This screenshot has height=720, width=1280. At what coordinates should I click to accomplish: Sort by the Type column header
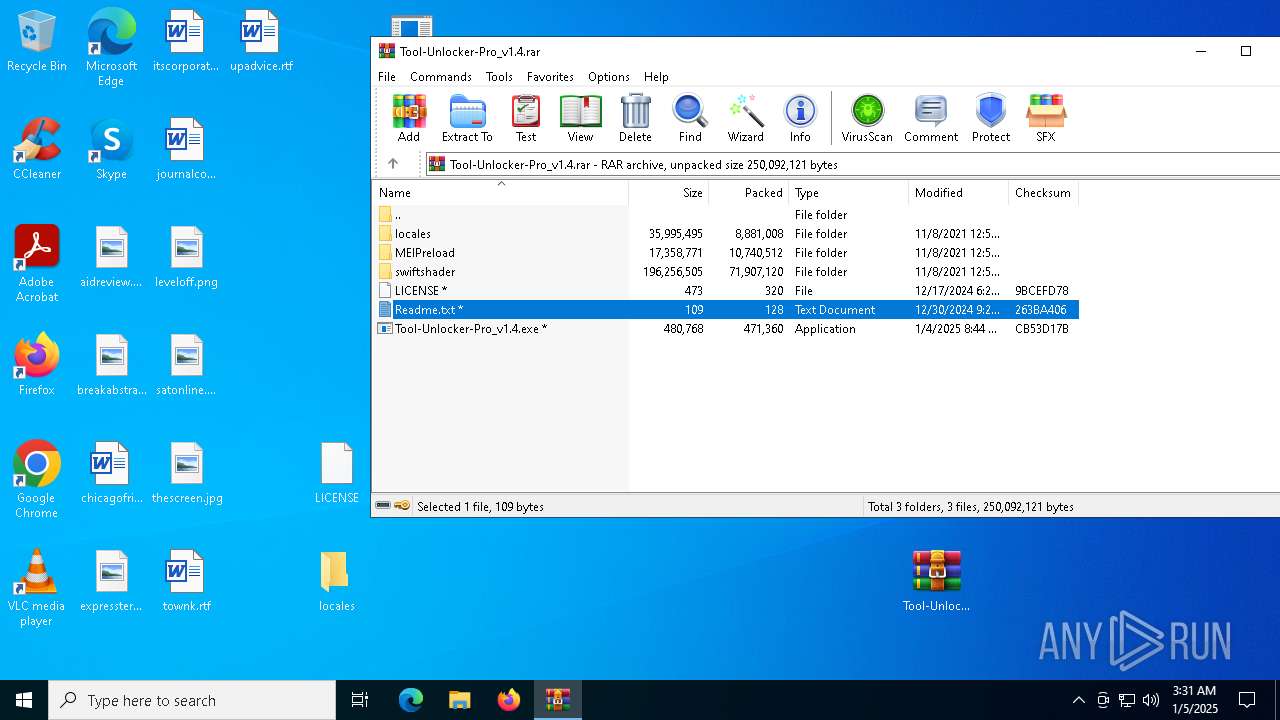[x=848, y=193]
